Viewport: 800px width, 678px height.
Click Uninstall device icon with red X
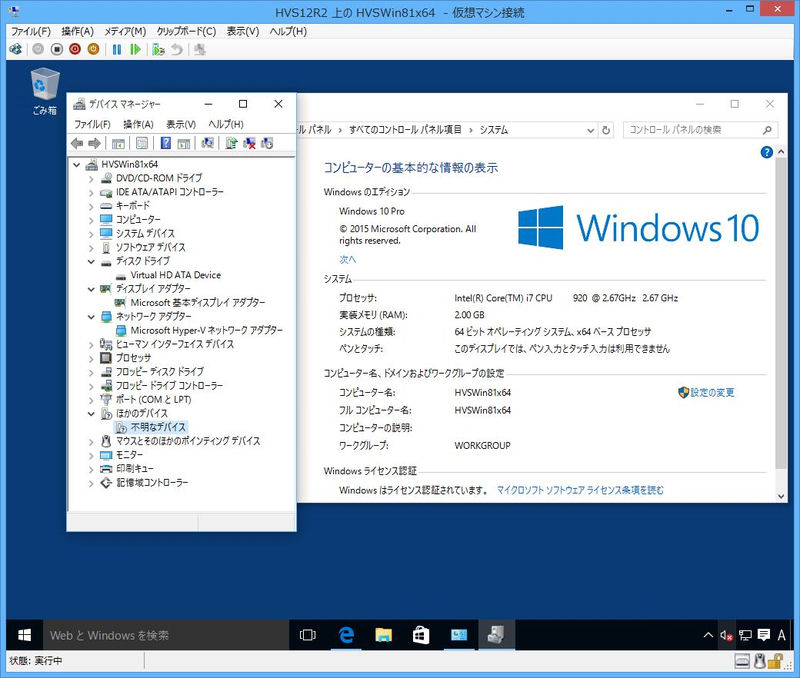pyautogui.click(x=249, y=143)
